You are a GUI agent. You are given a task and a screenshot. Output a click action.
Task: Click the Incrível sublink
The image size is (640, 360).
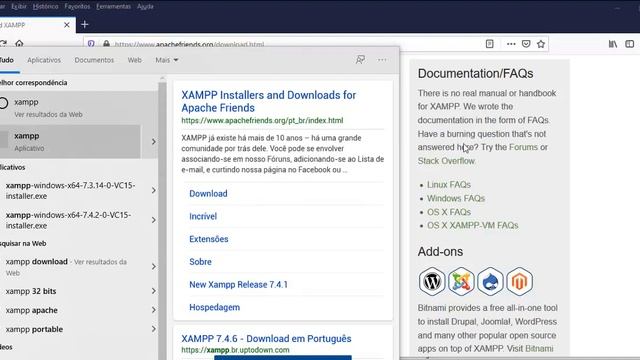[x=203, y=216]
